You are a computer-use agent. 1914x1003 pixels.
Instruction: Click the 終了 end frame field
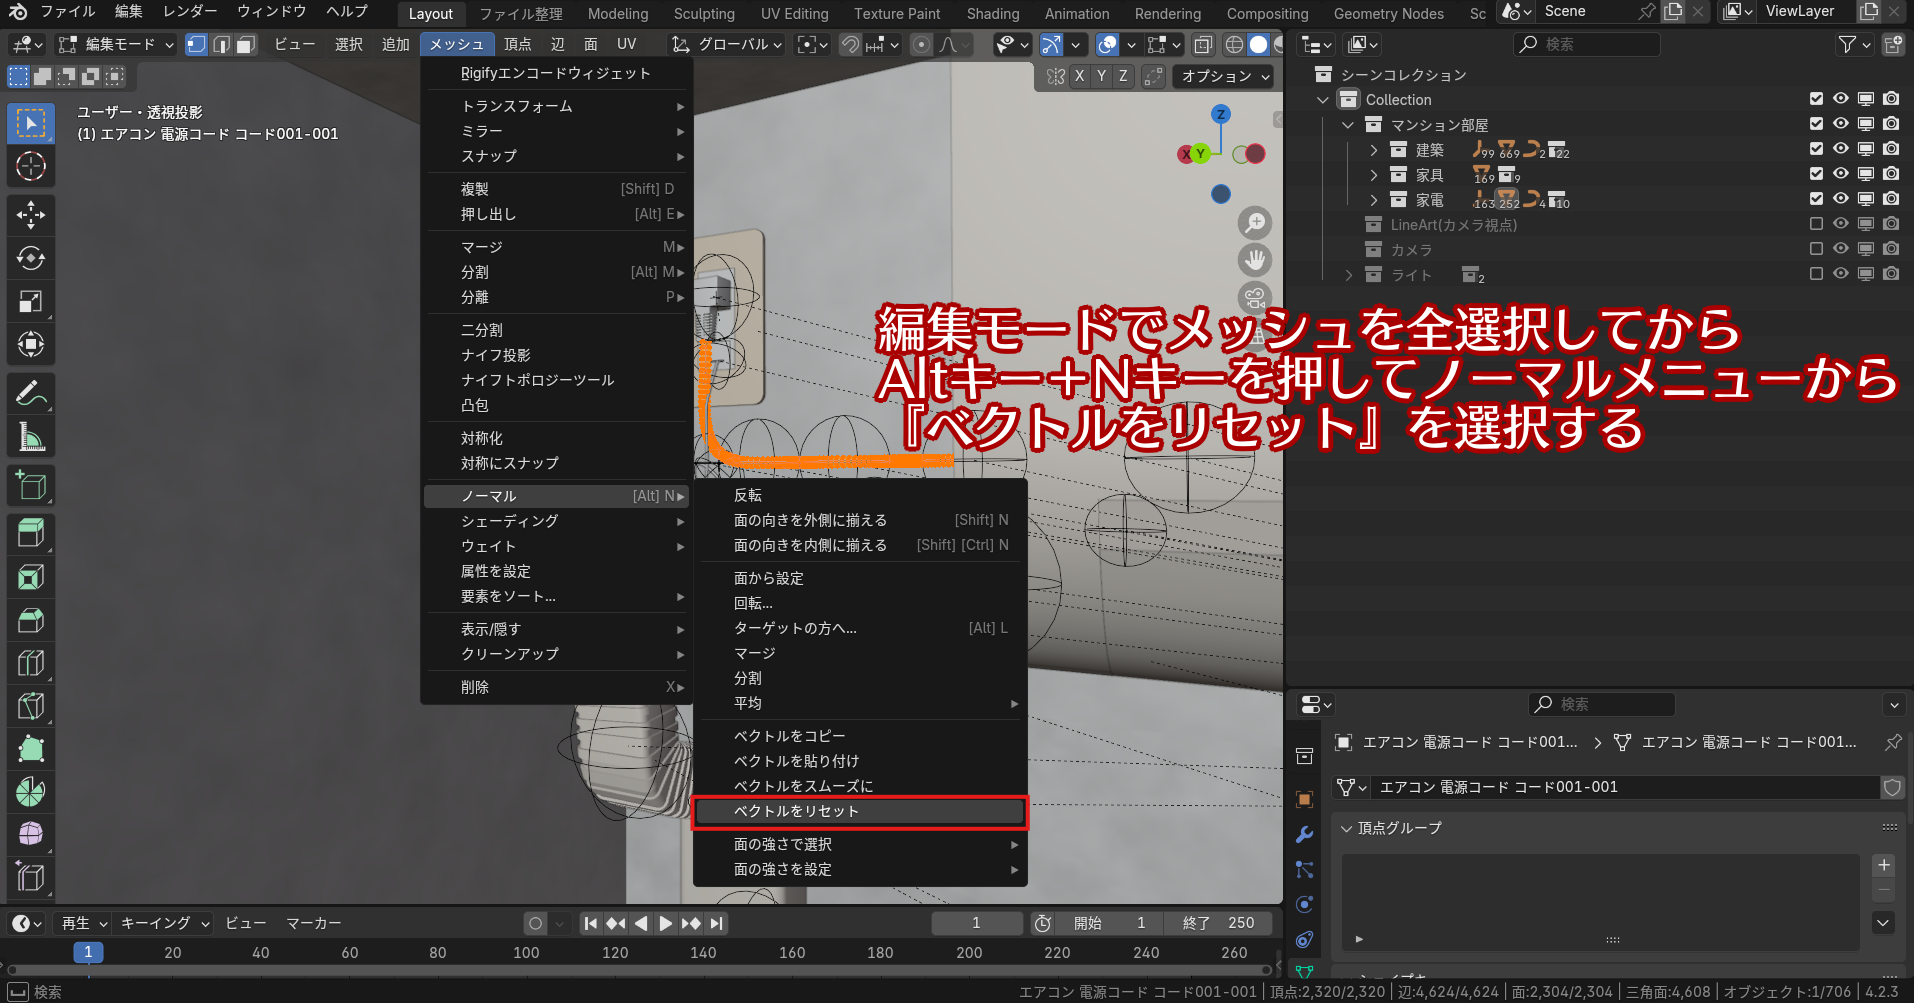click(x=1219, y=923)
